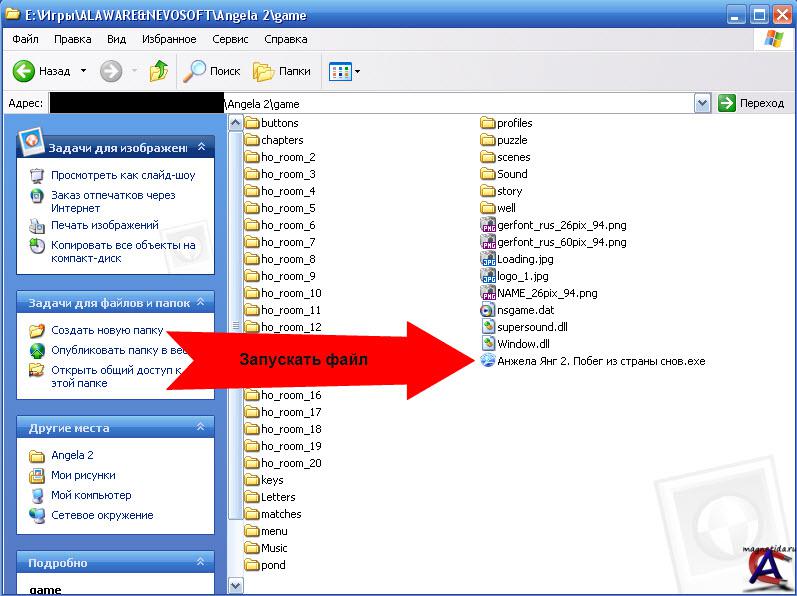Screen dimensions: 797x596
Task: Open the Файл menu
Action: point(25,39)
